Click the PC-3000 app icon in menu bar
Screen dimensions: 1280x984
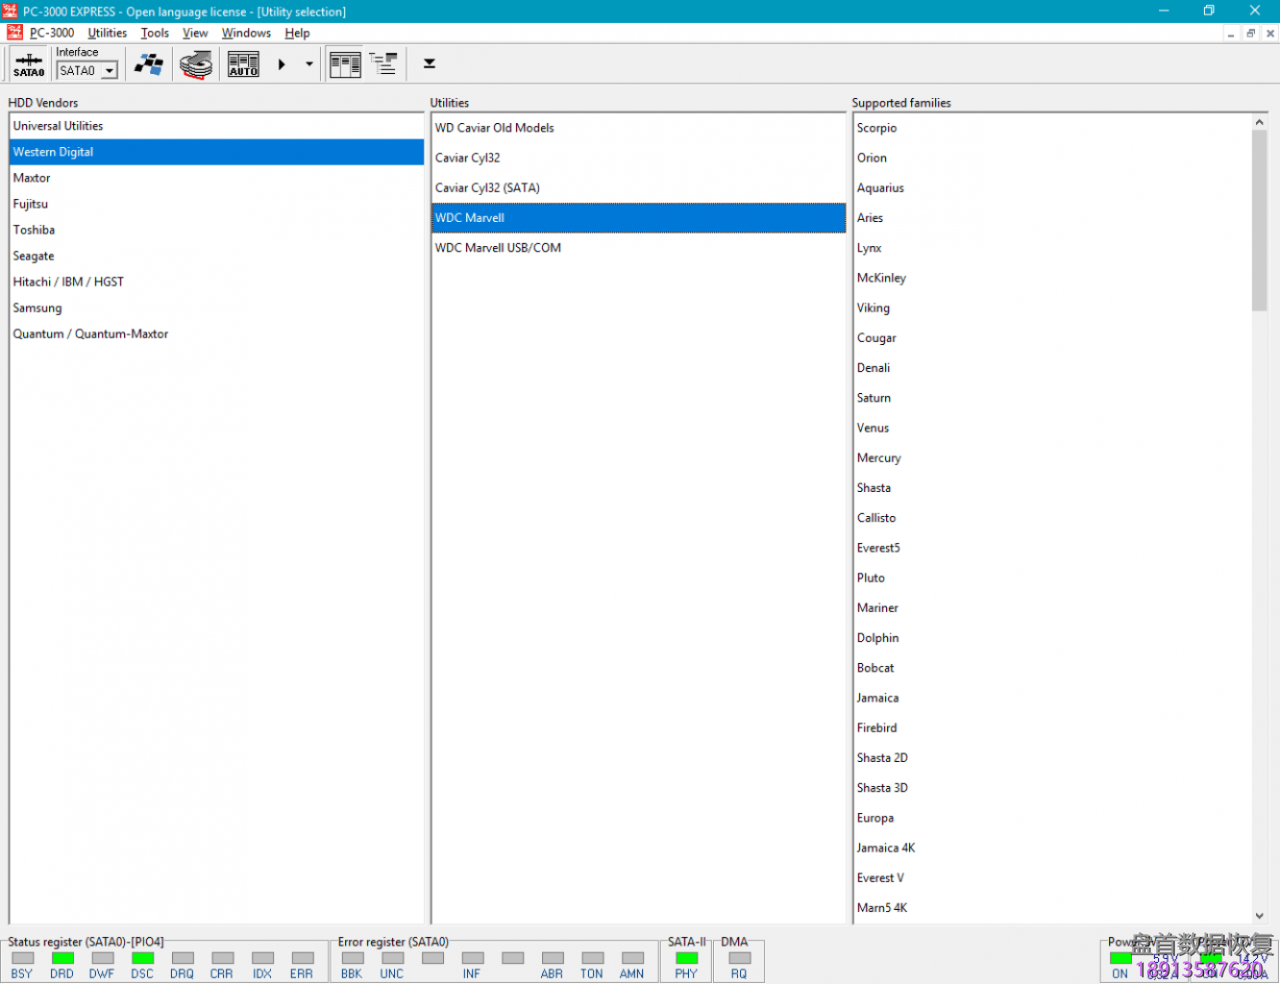pos(14,33)
